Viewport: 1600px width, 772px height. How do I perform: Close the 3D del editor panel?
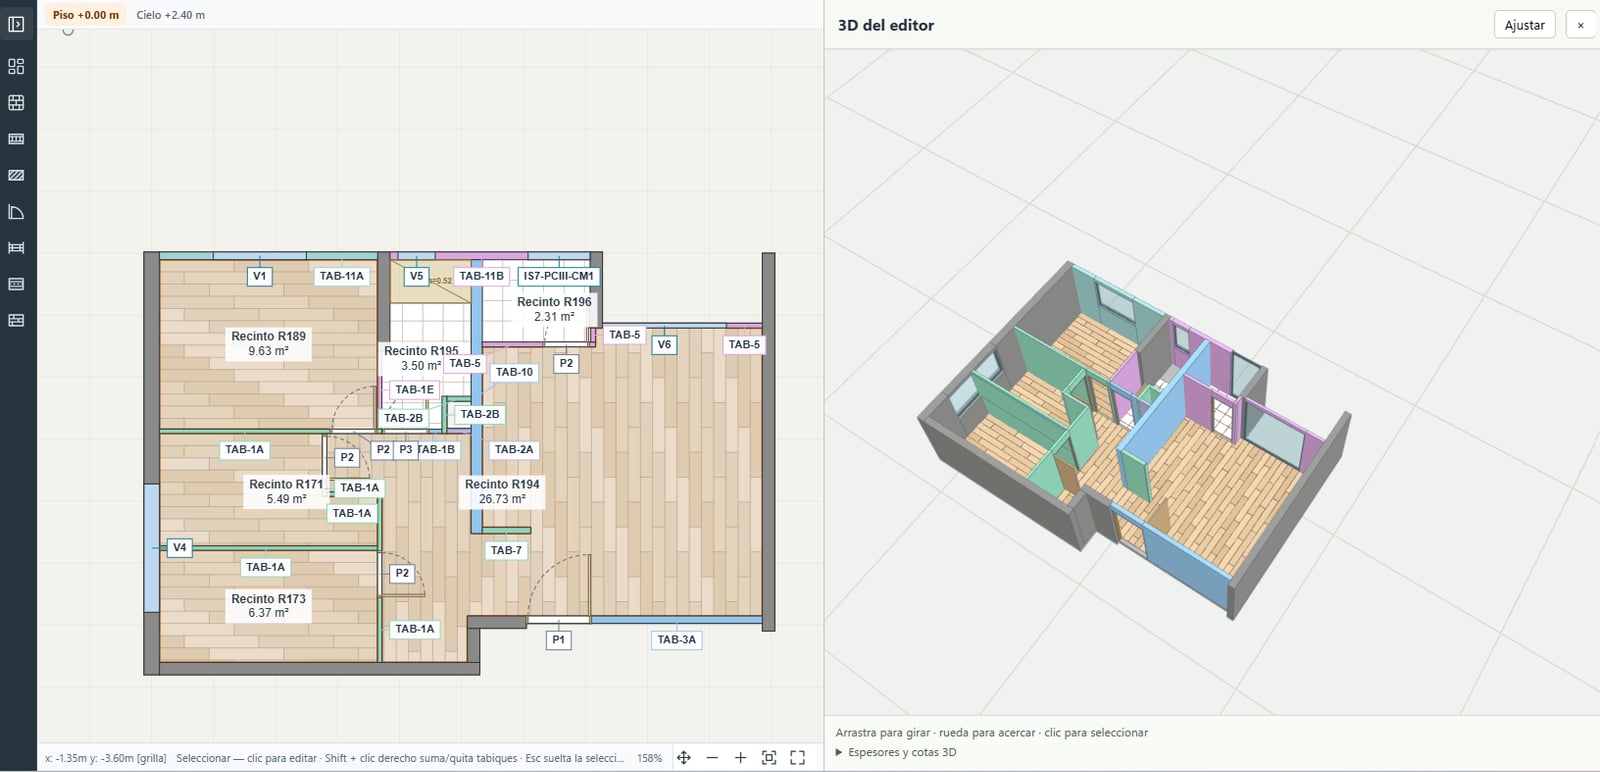tap(1580, 25)
